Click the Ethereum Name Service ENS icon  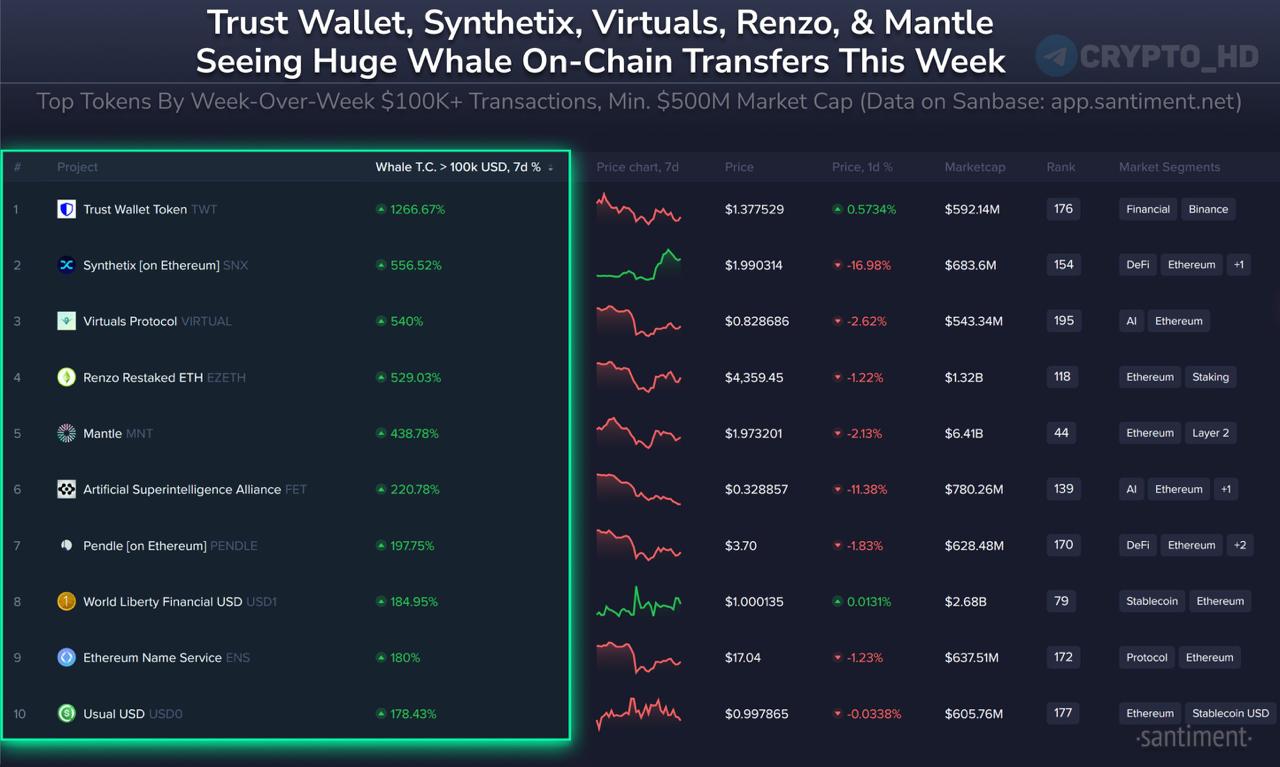(x=66, y=657)
